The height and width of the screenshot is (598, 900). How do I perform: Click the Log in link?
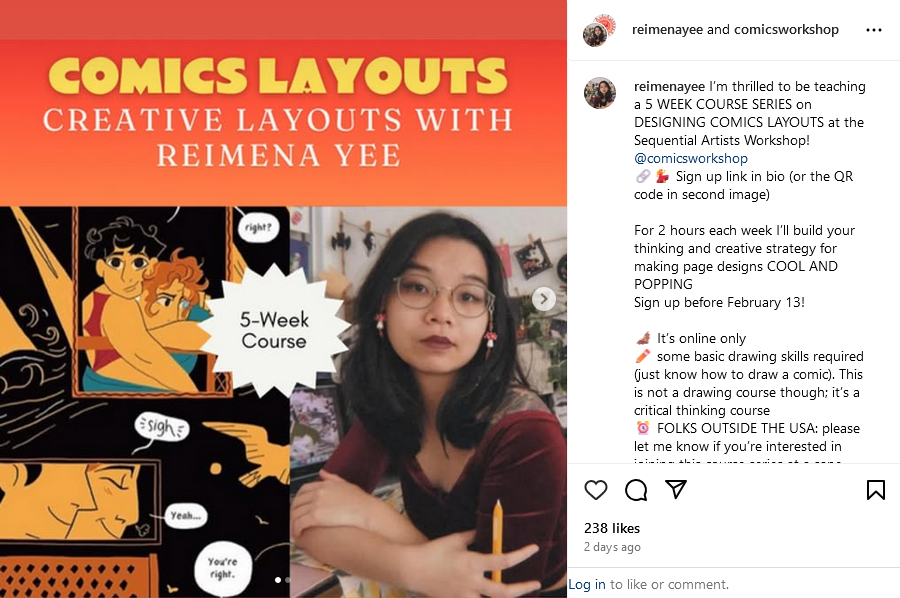587,584
